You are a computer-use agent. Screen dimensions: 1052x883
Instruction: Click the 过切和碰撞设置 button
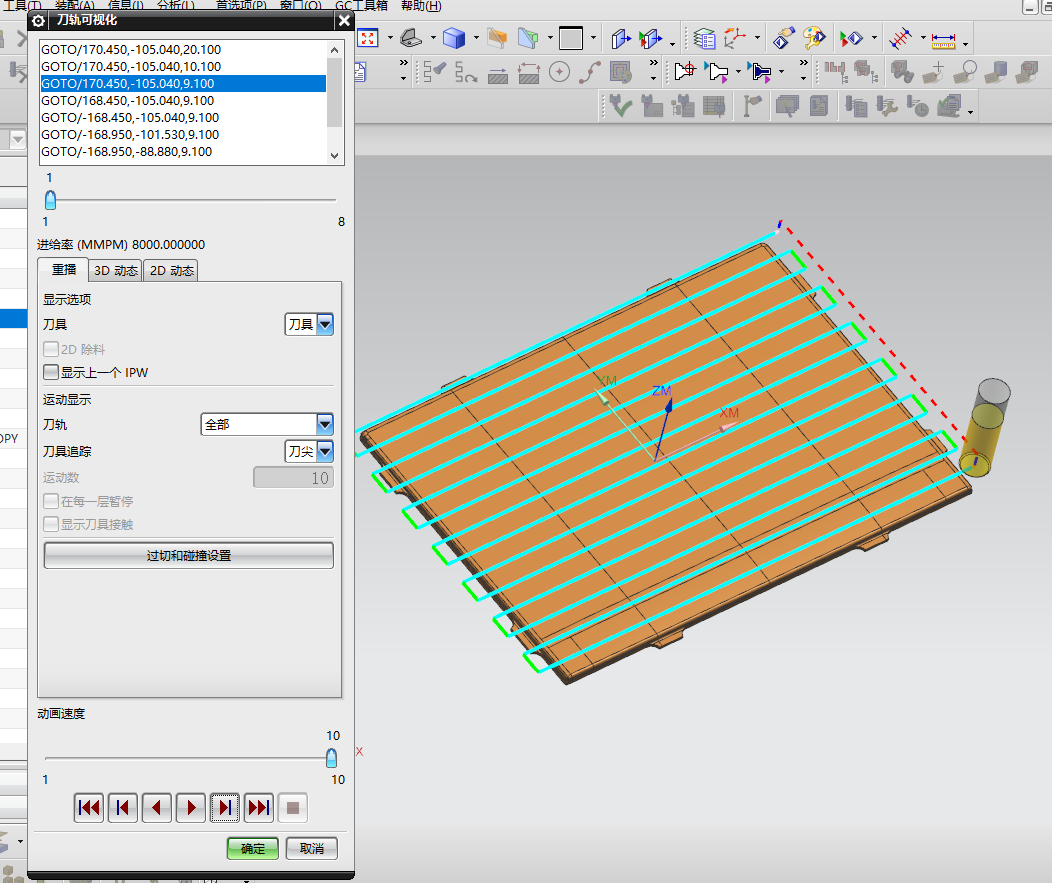pyautogui.click(x=188, y=555)
